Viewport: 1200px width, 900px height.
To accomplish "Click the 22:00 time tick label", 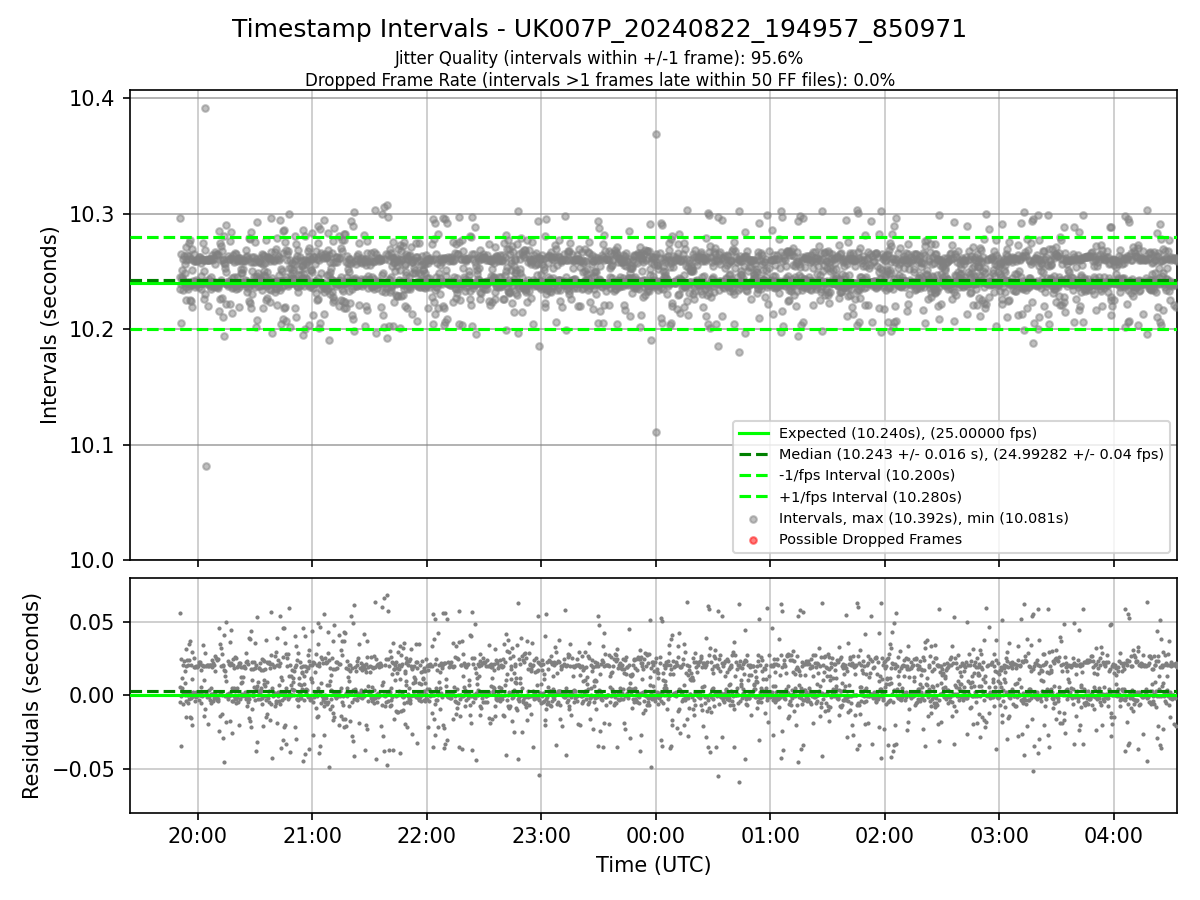I will (426, 835).
